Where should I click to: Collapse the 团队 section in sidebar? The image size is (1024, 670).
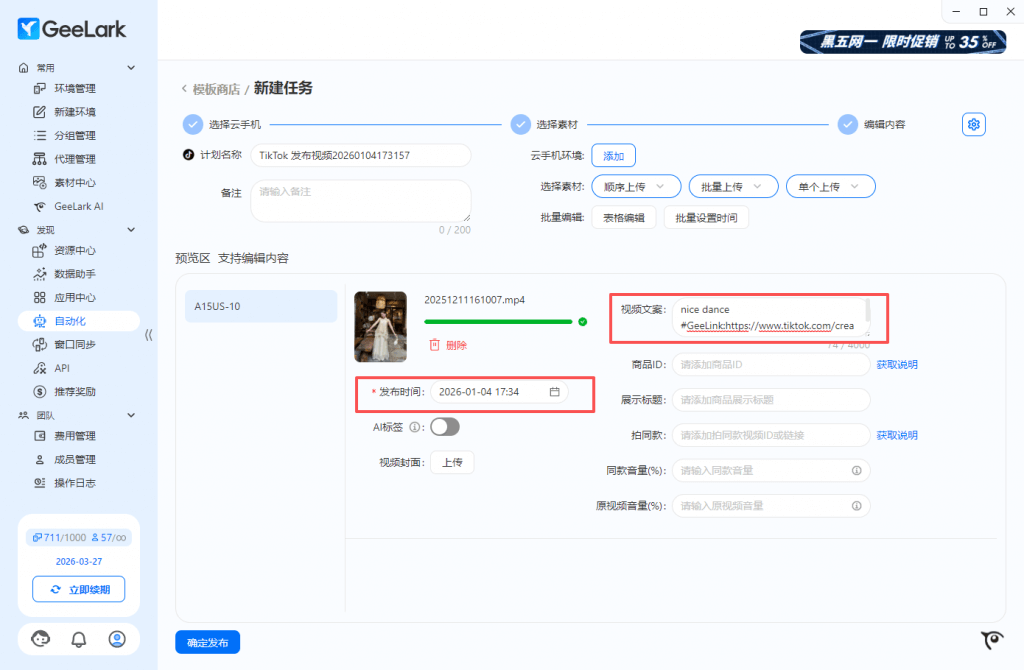point(130,415)
